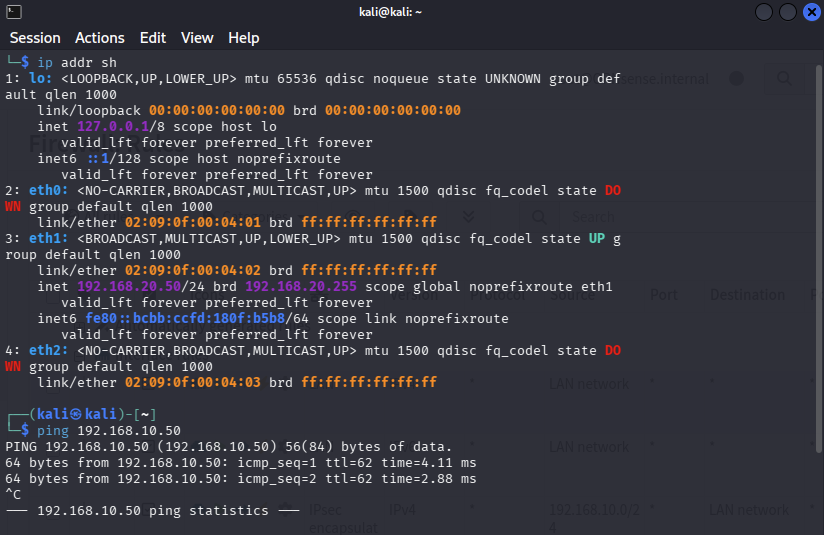Click the icmp_seq=2 ping reply line
The width and height of the screenshot is (824, 535).
click(241, 478)
